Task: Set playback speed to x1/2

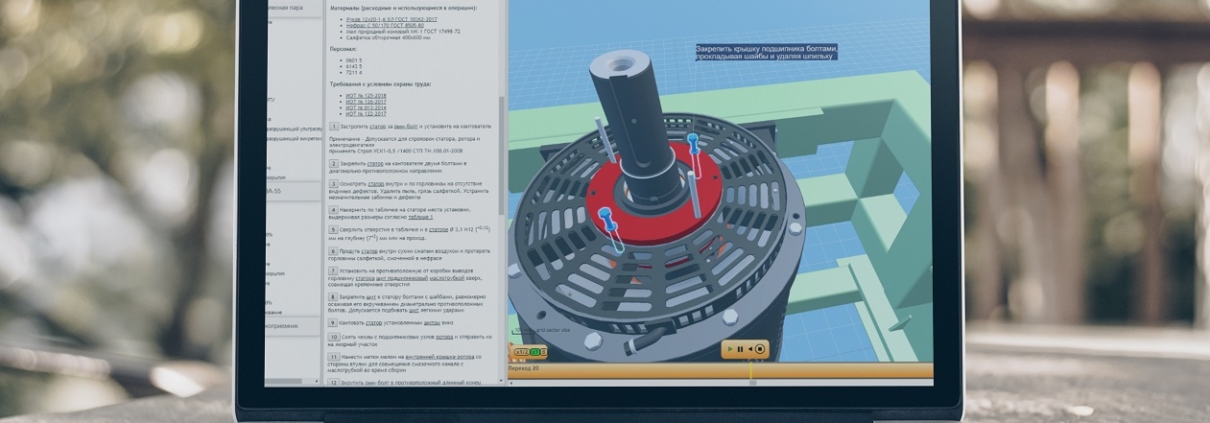Action: 522,352
